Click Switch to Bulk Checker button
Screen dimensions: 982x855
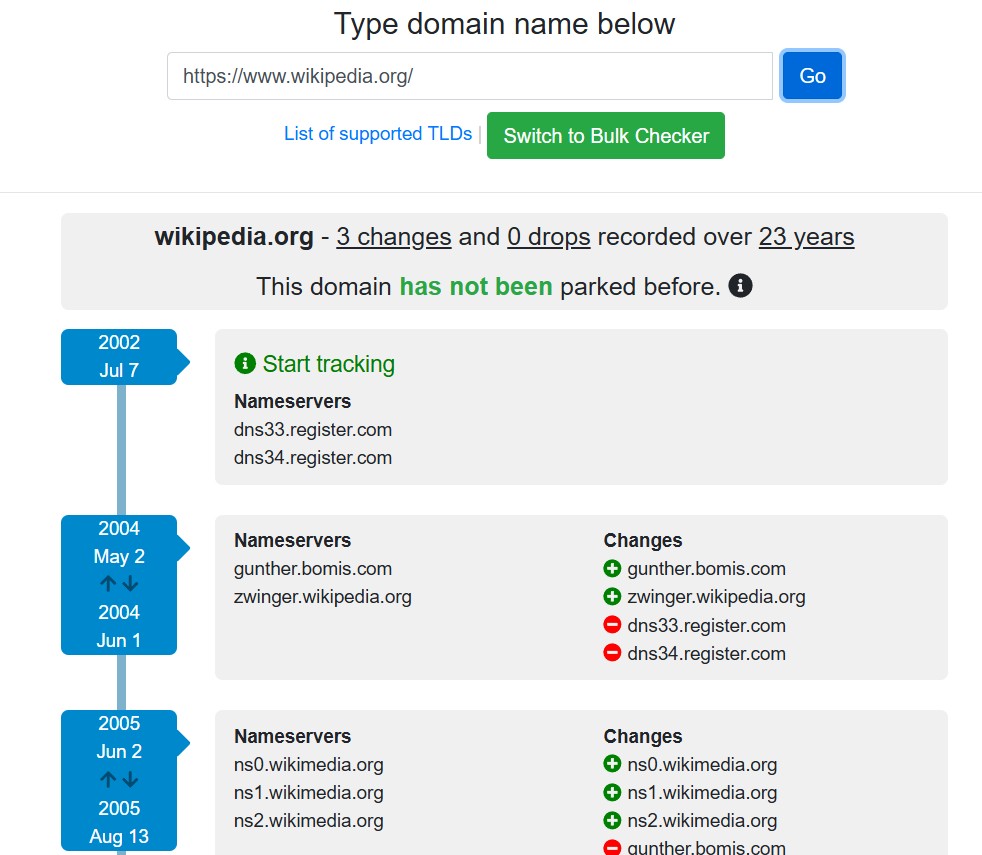tap(606, 135)
